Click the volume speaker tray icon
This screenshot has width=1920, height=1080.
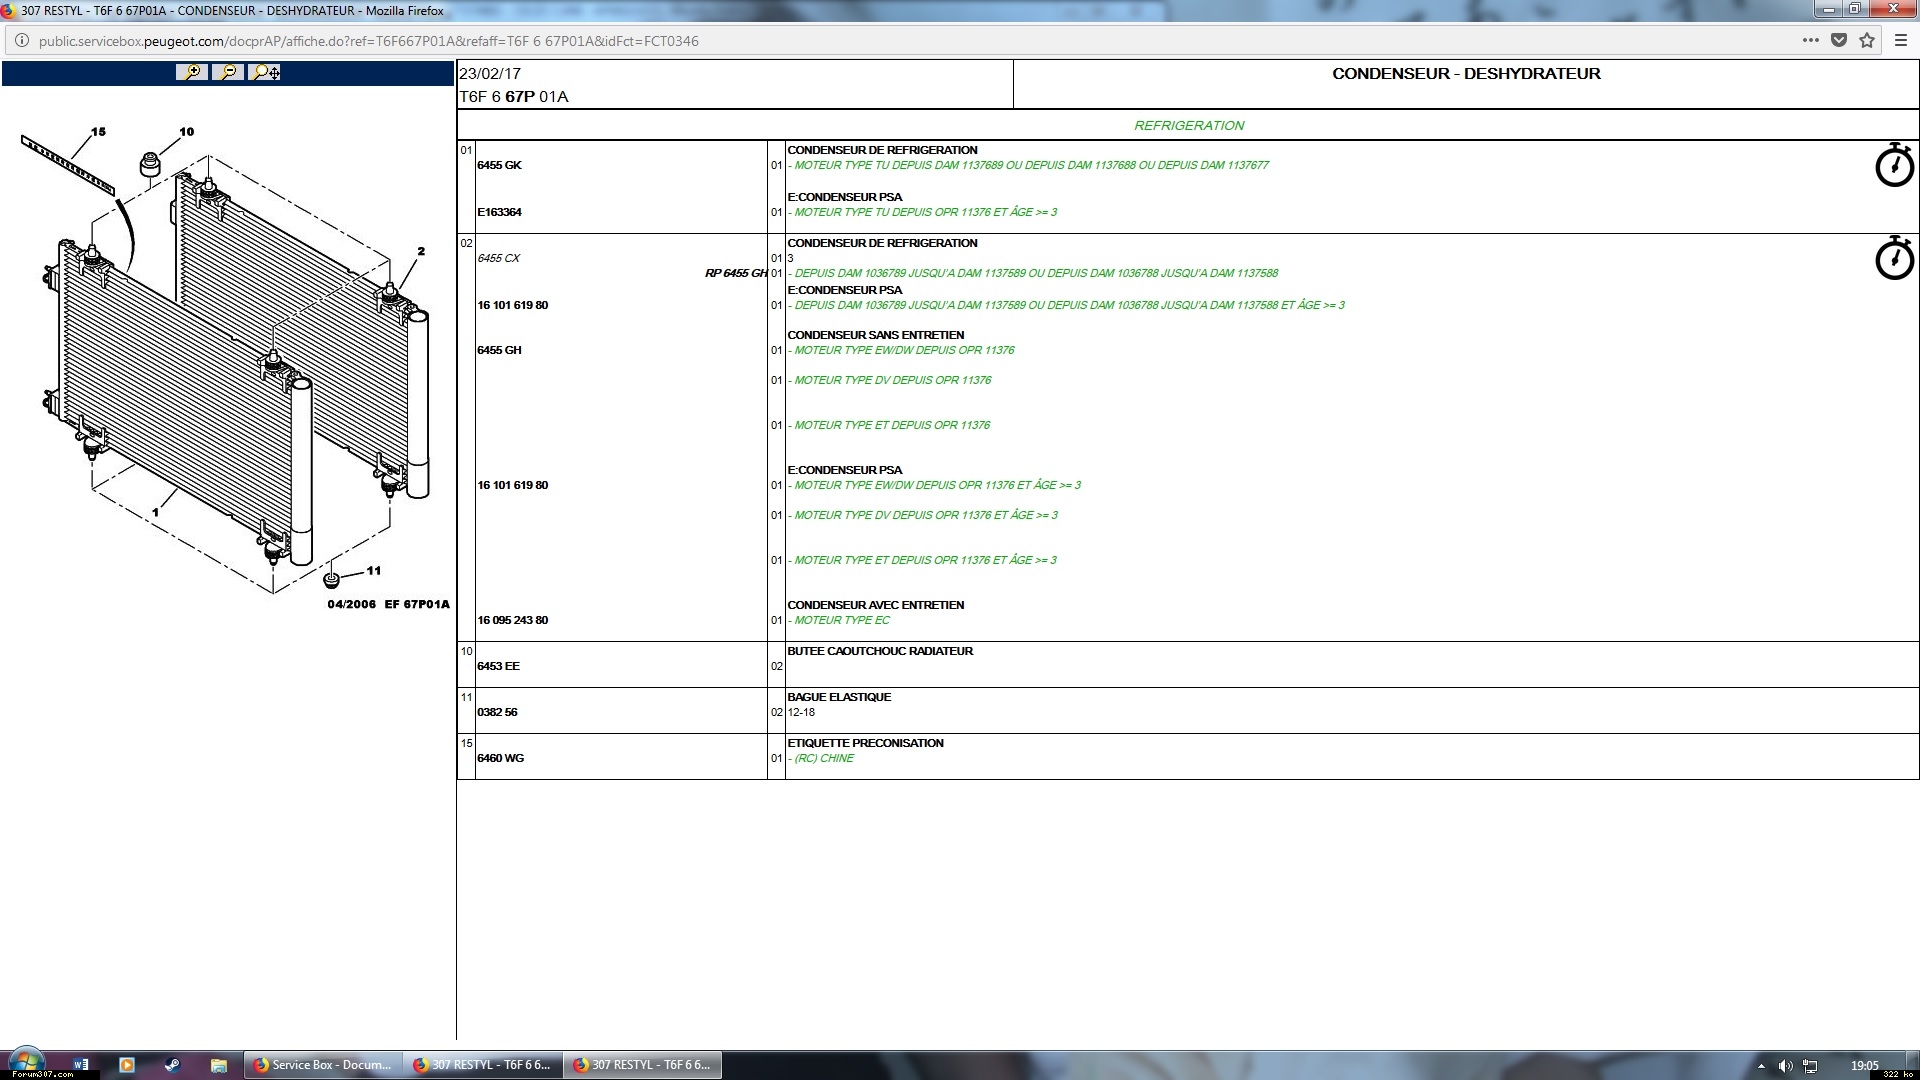coord(1785,1066)
